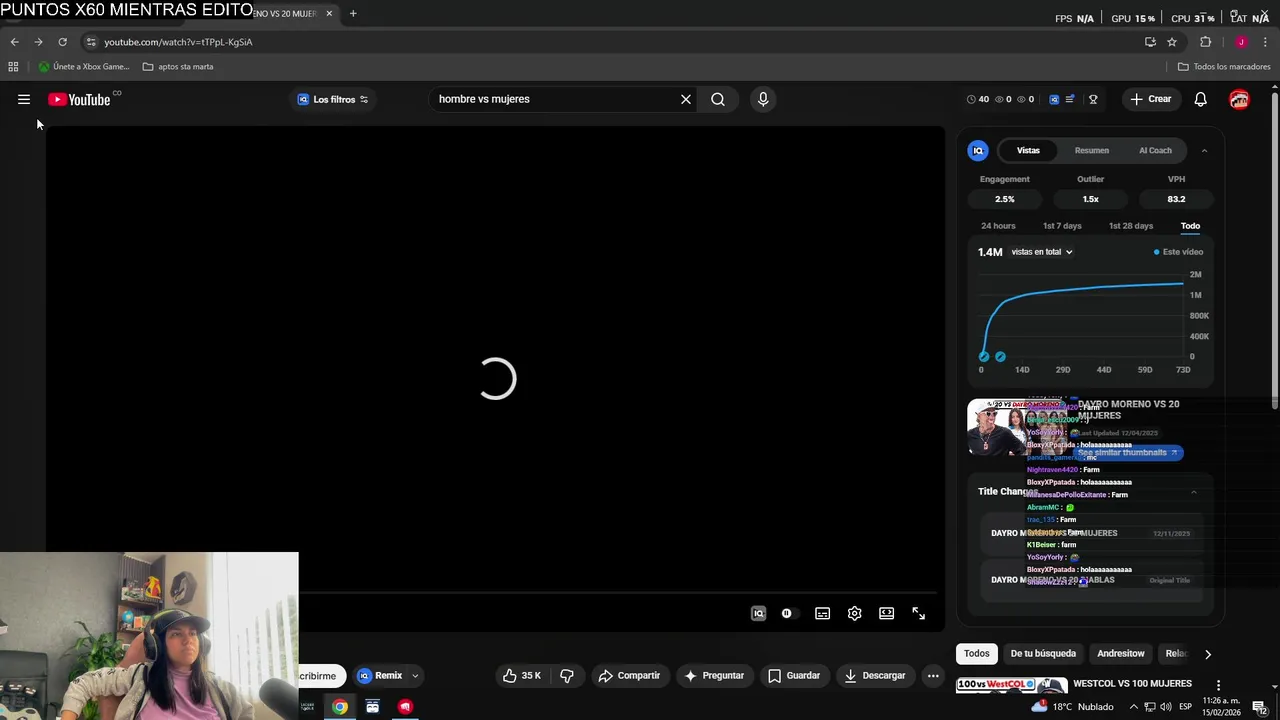Viewport: 1280px width, 720px height.
Task: Click See similar thumbnails link
Action: point(1127,452)
